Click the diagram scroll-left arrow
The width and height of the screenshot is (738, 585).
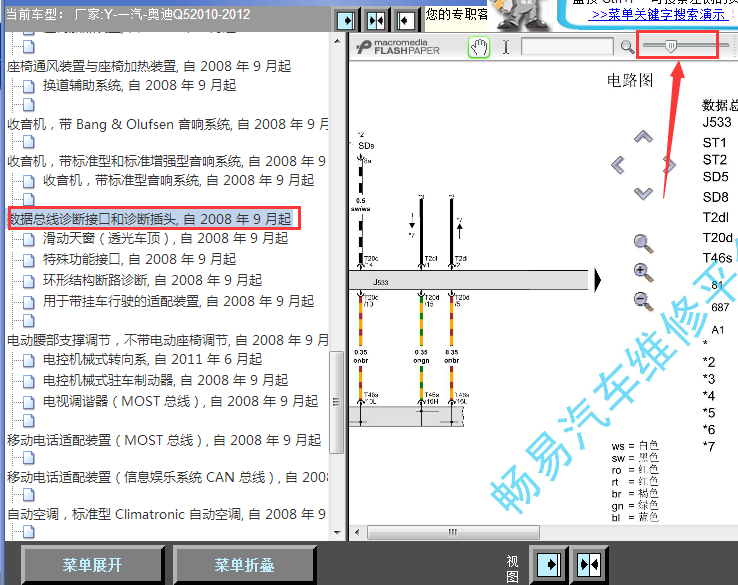(357, 532)
